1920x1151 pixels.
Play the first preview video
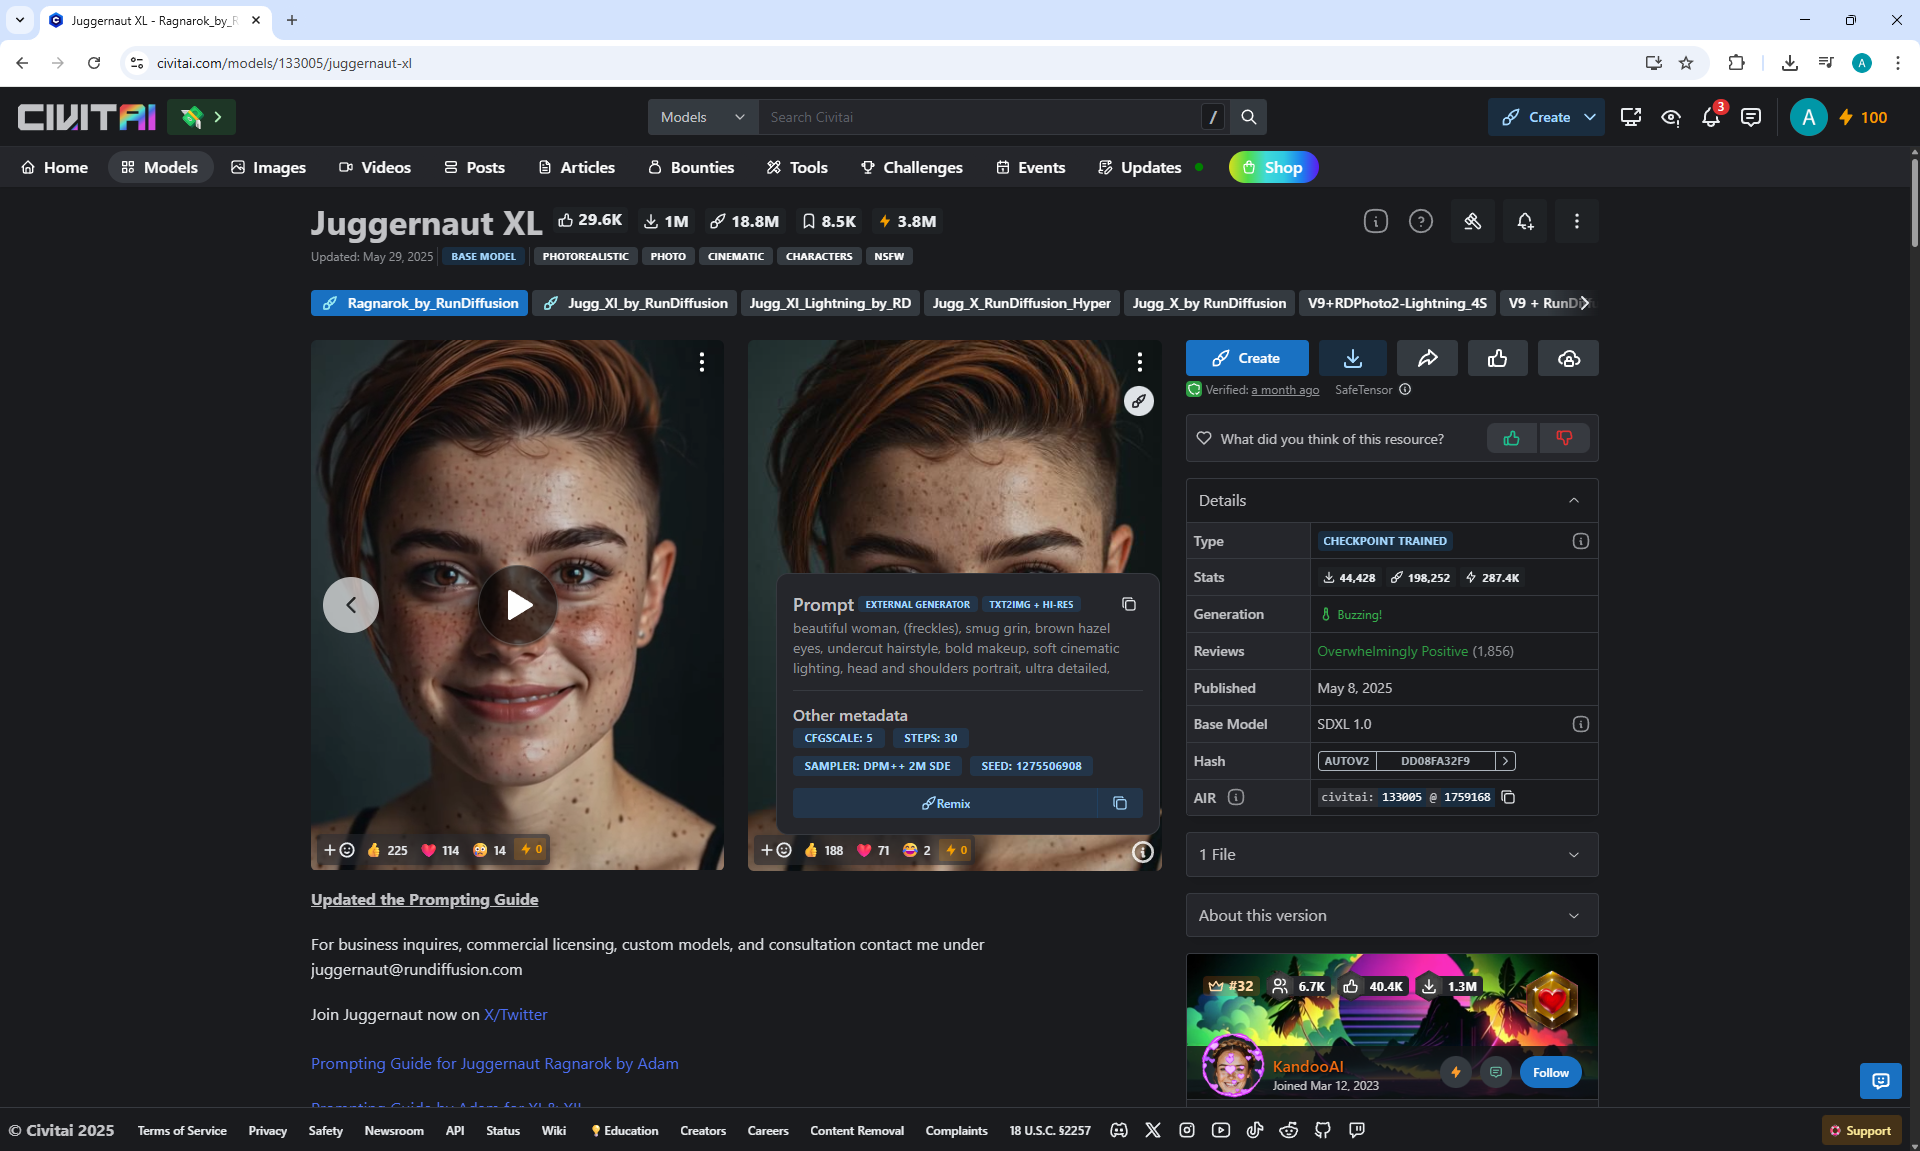click(517, 604)
